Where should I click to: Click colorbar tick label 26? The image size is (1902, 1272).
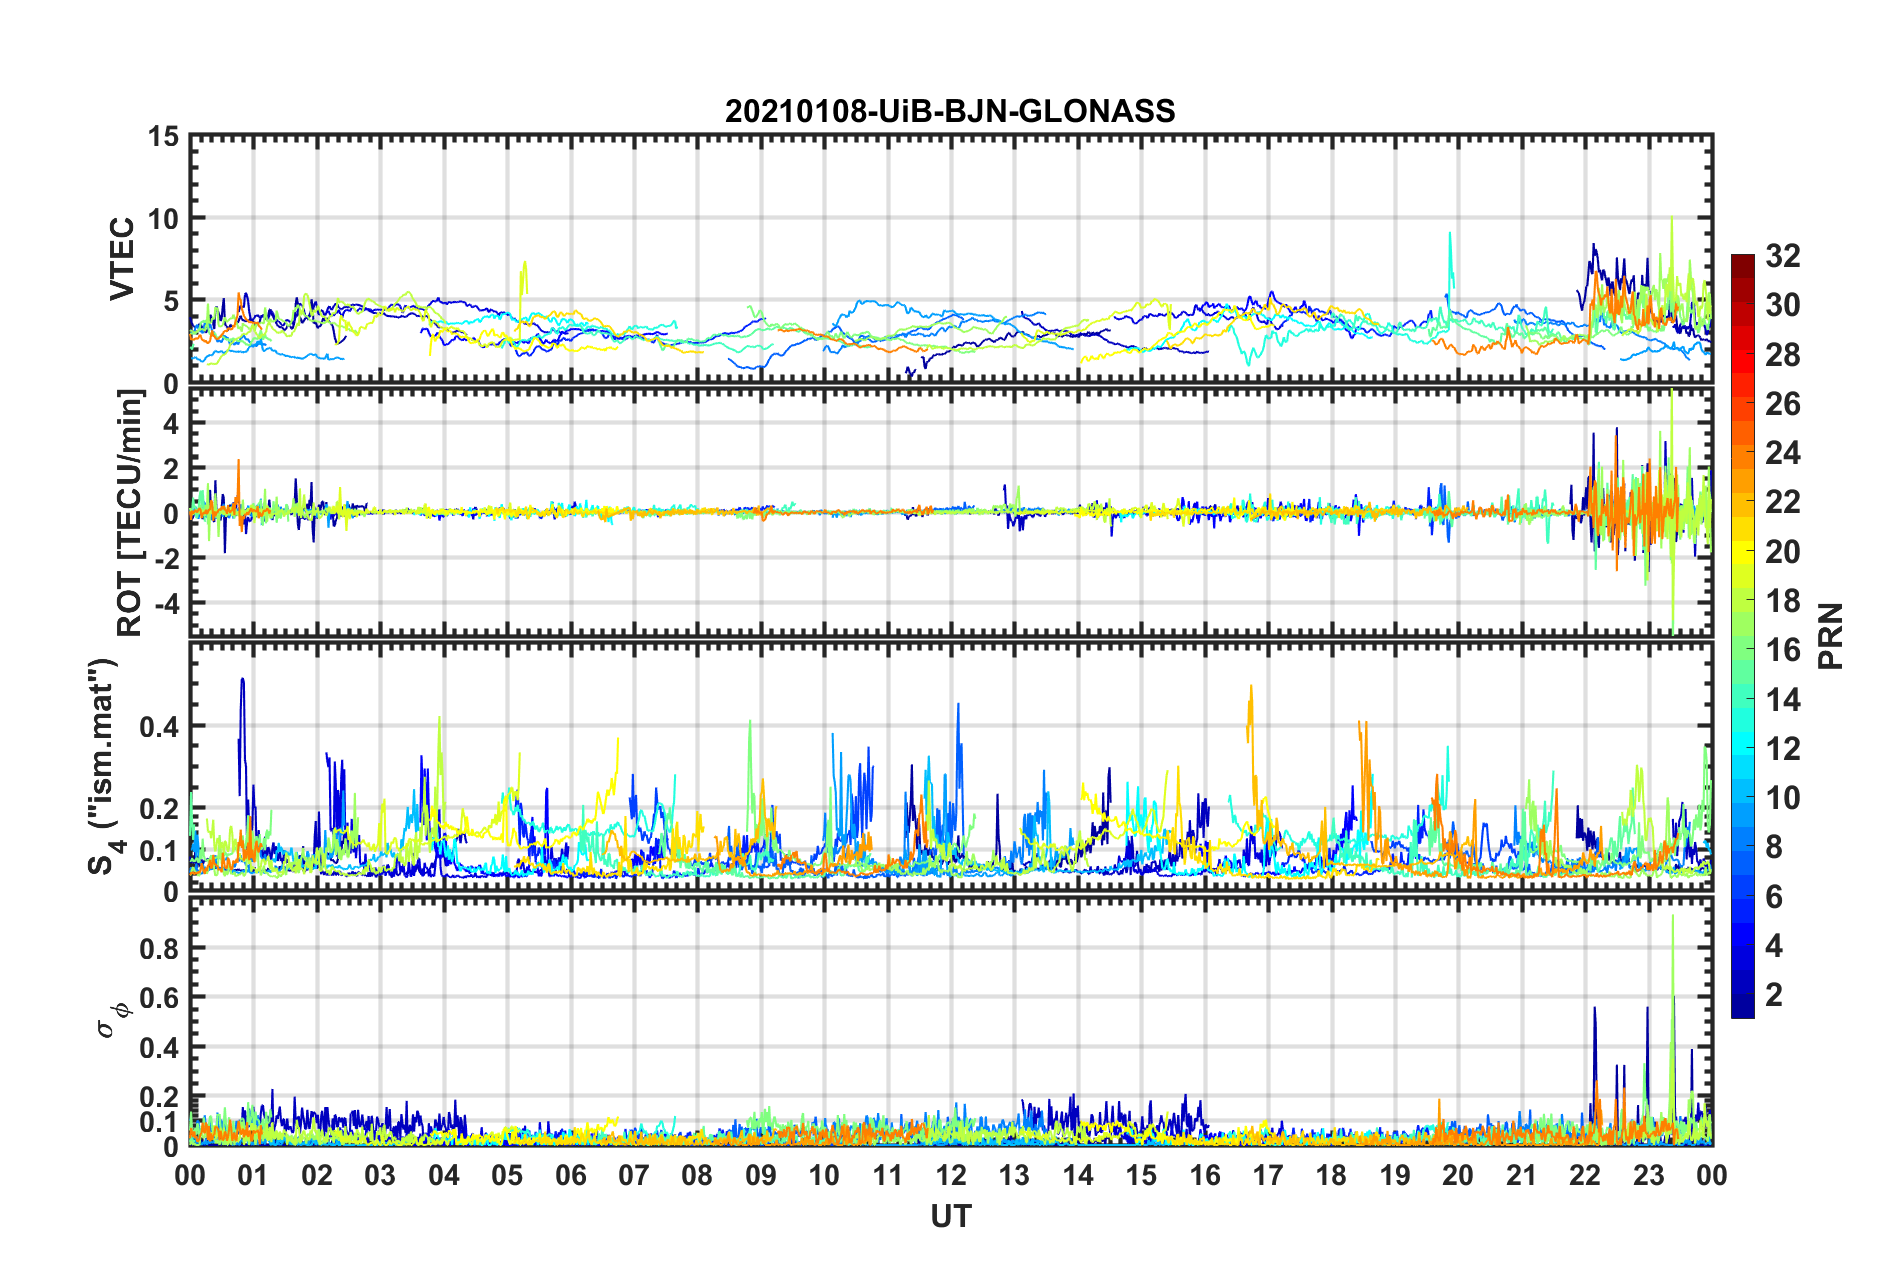pyautogui.click(x=1783, y=404)
